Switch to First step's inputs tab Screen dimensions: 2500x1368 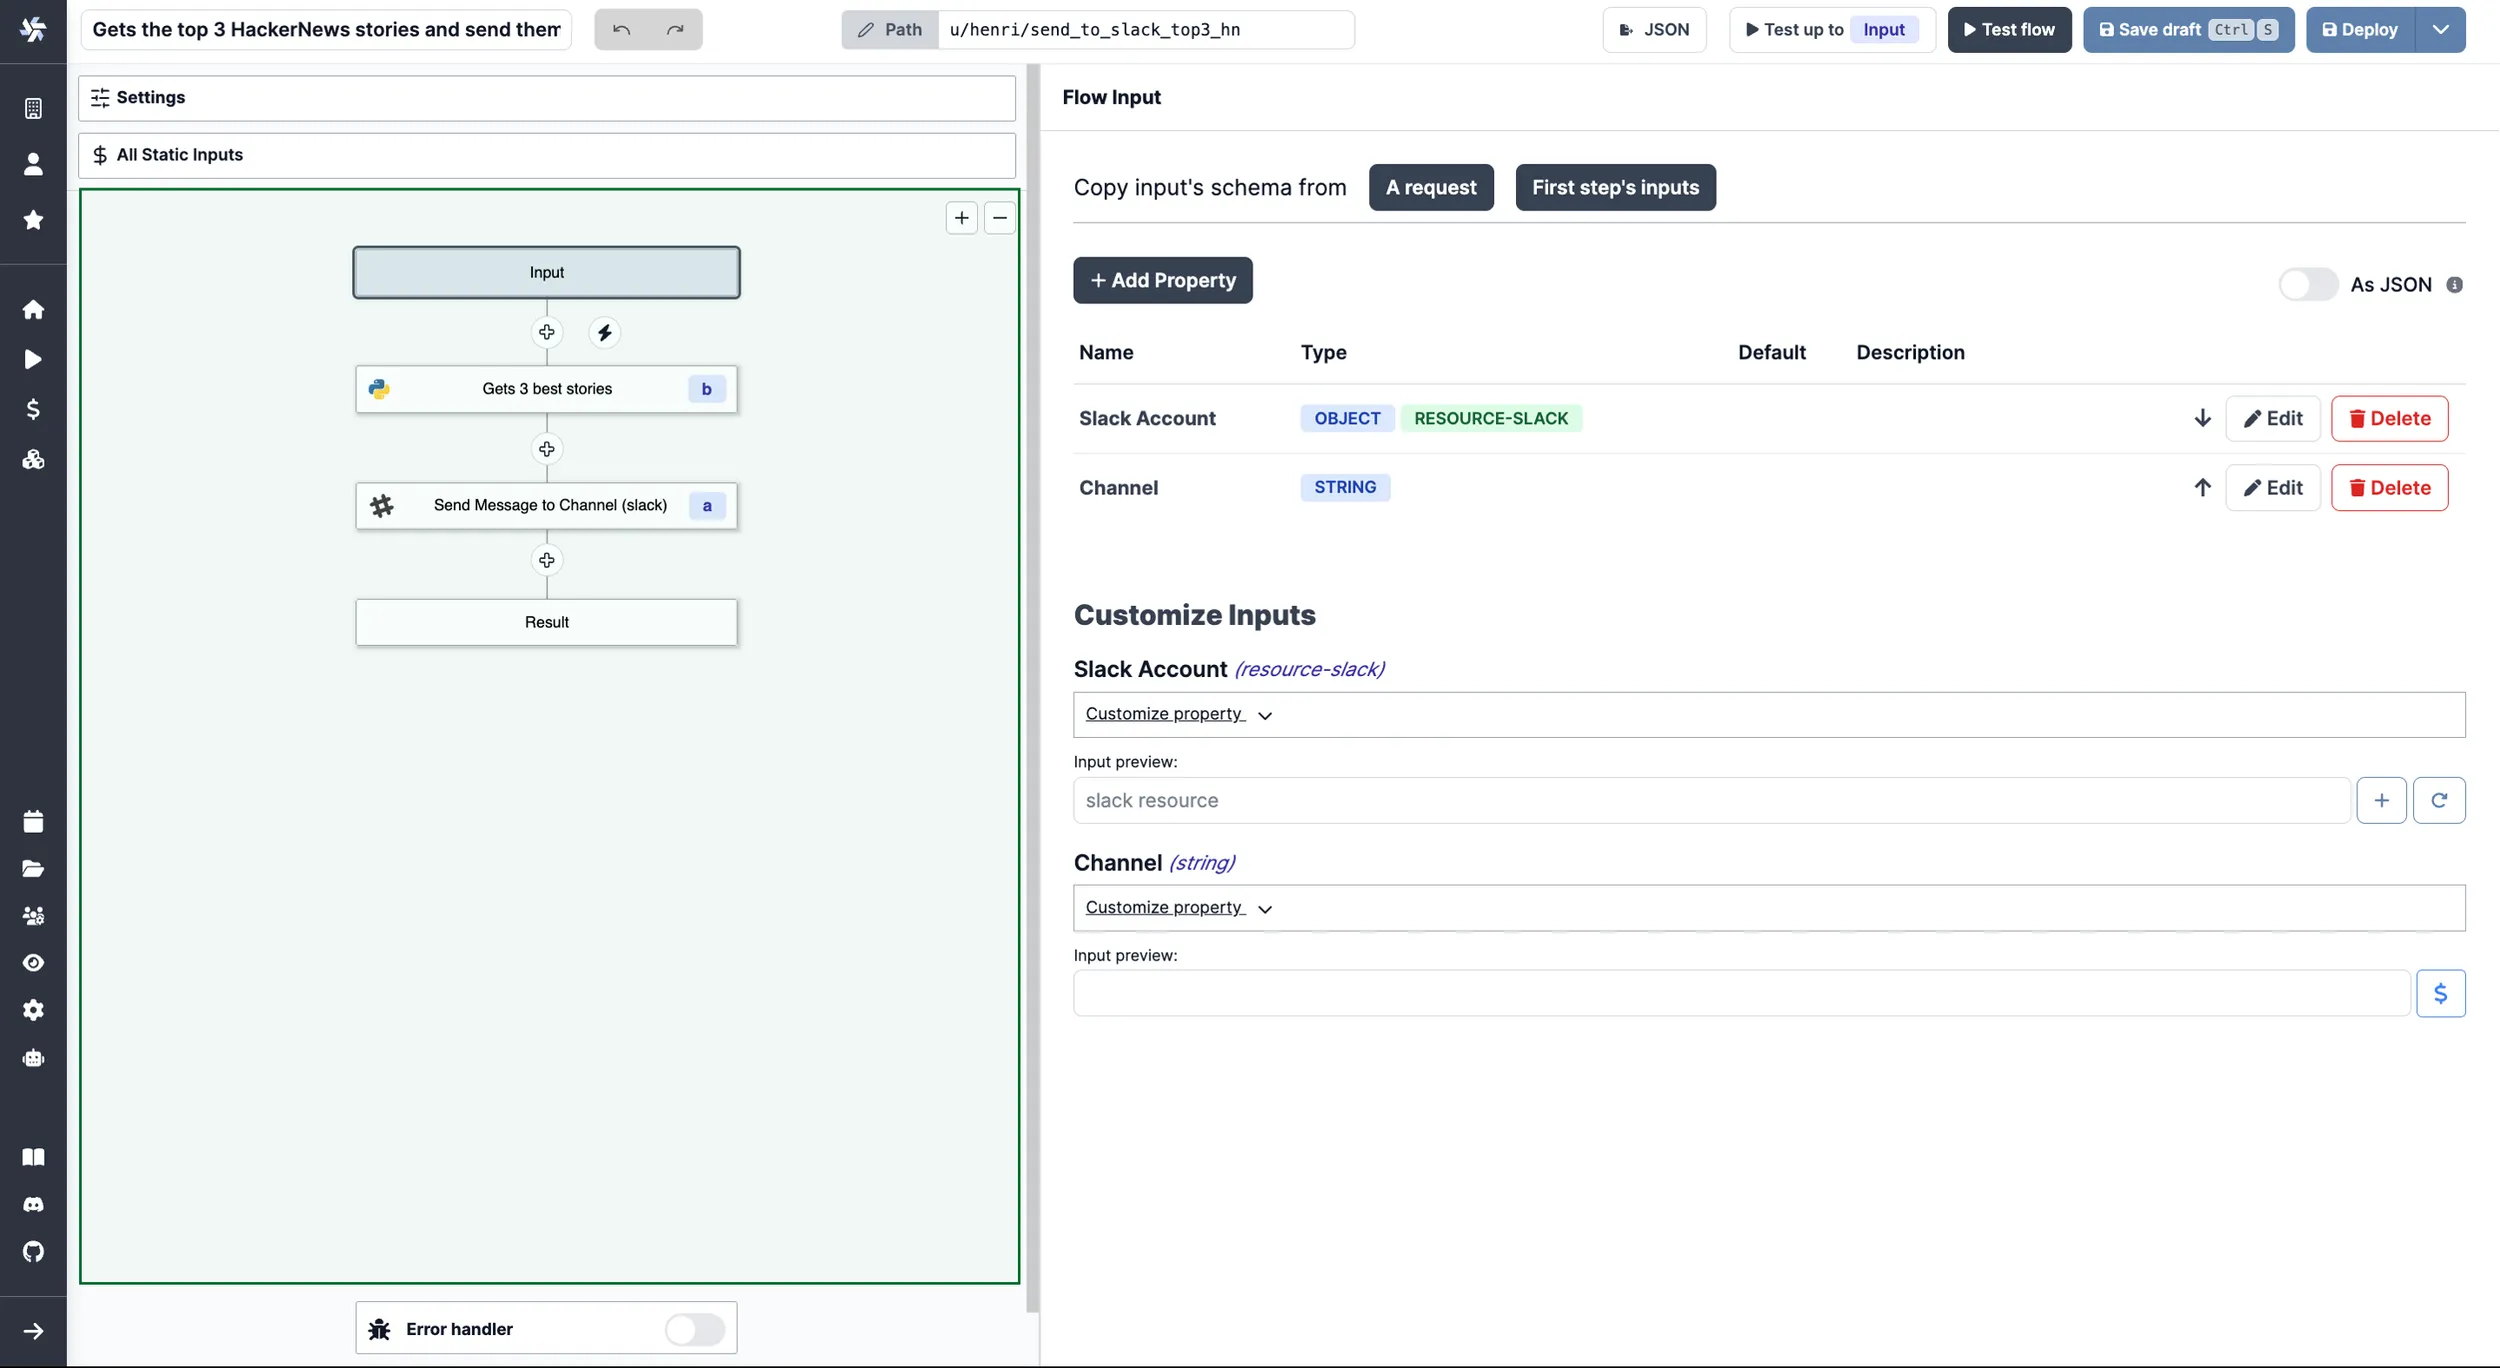pos(1614,187)
